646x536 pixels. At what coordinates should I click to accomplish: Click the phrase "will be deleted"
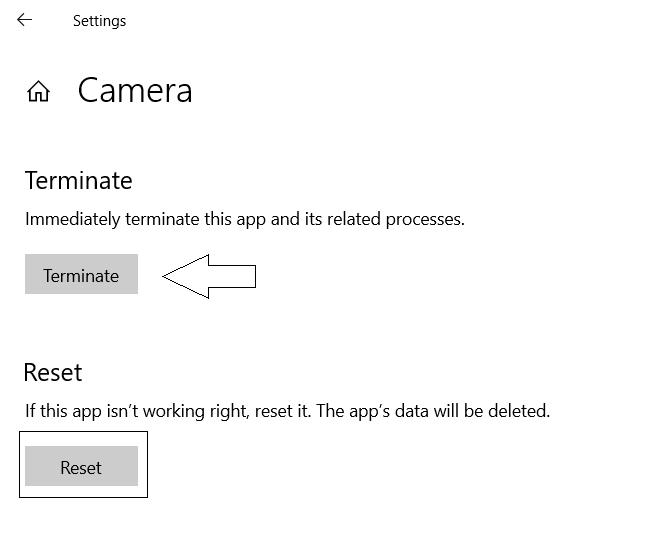tap(501, 411)
